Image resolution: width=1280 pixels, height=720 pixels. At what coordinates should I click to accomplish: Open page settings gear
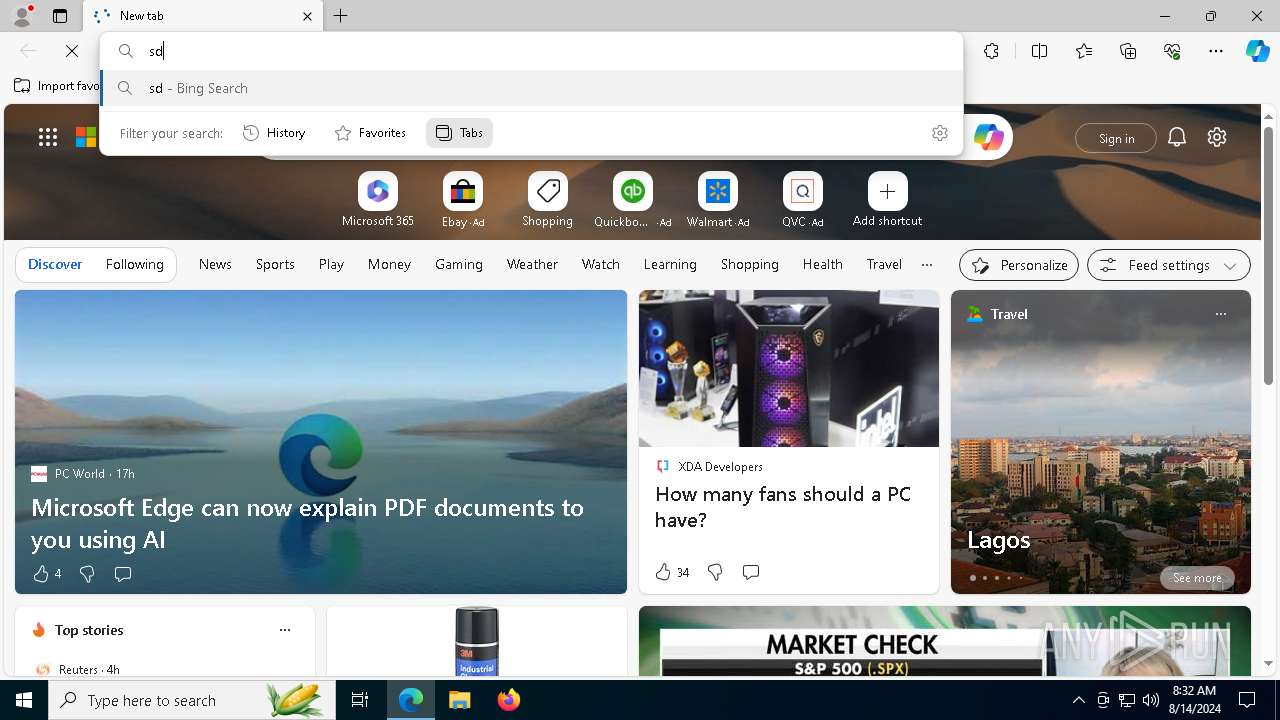pos(1217,138)
